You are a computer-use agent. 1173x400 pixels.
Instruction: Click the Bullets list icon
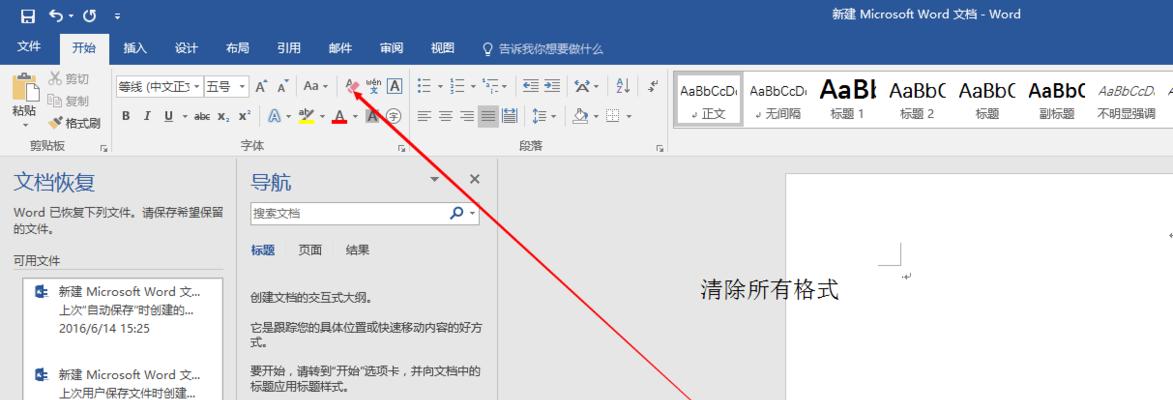click(x=424, y=87)
